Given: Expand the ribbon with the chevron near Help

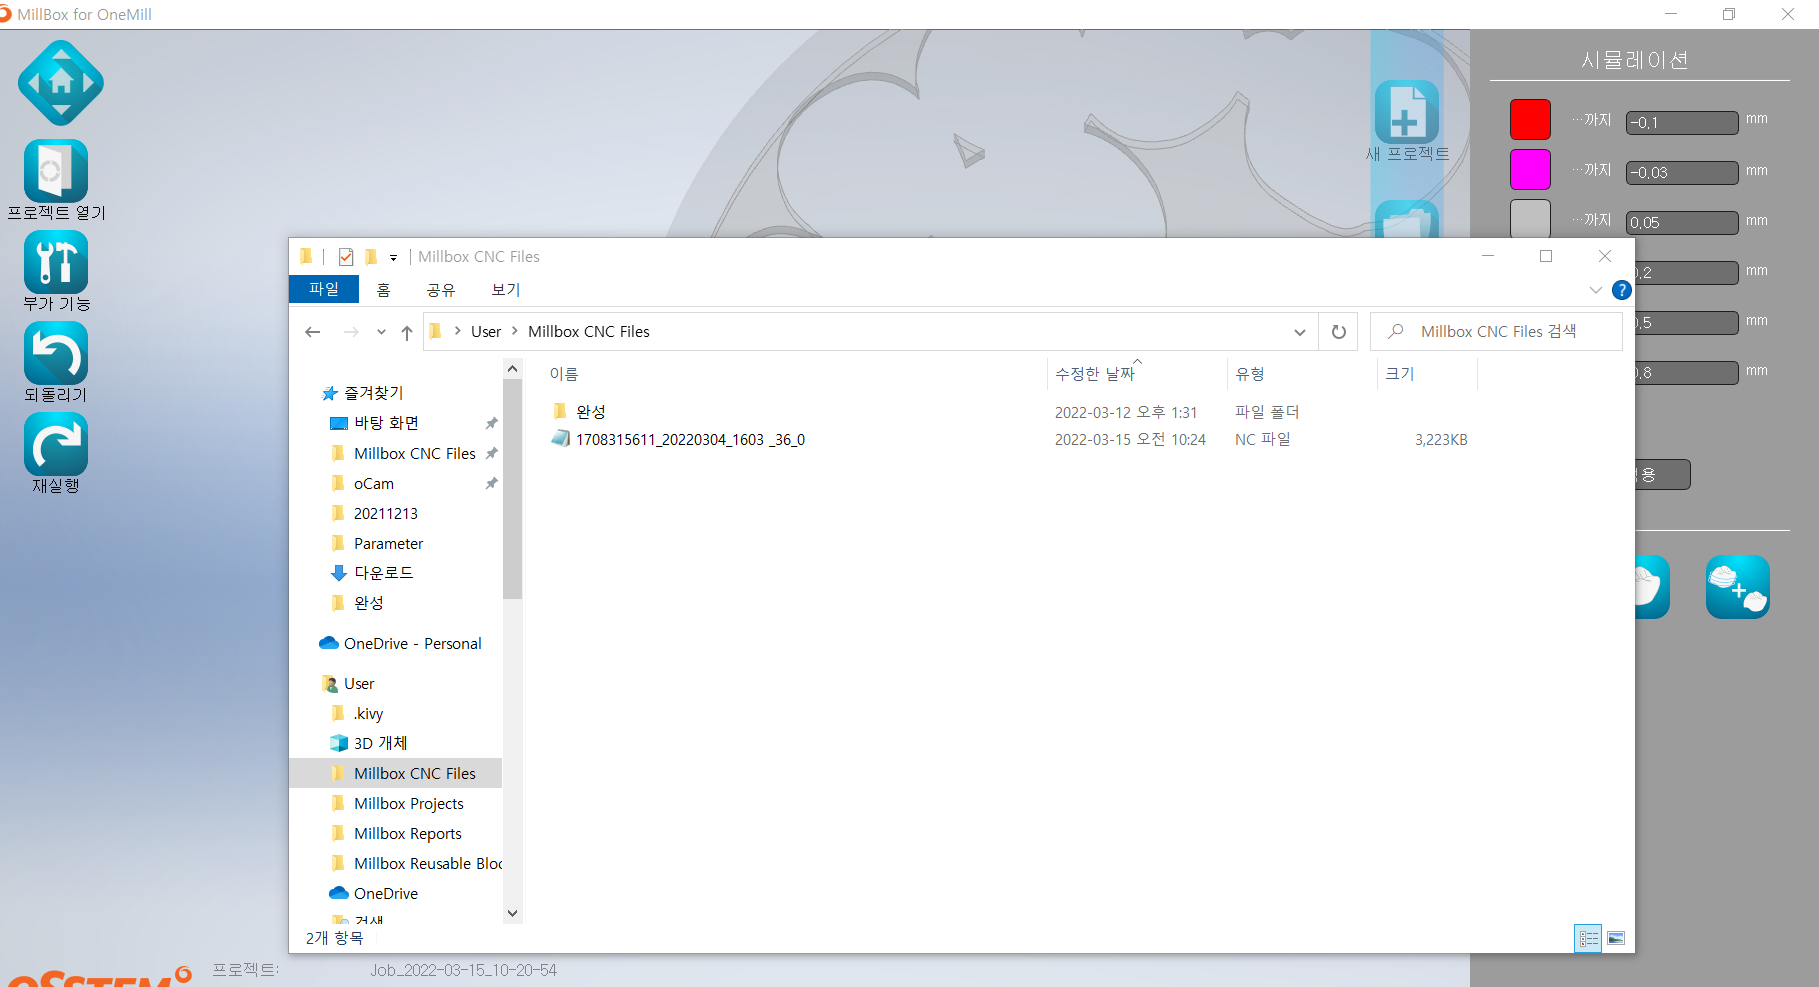Looking at the screenshot, I should pyautogui.click(x=1596, y=289).
